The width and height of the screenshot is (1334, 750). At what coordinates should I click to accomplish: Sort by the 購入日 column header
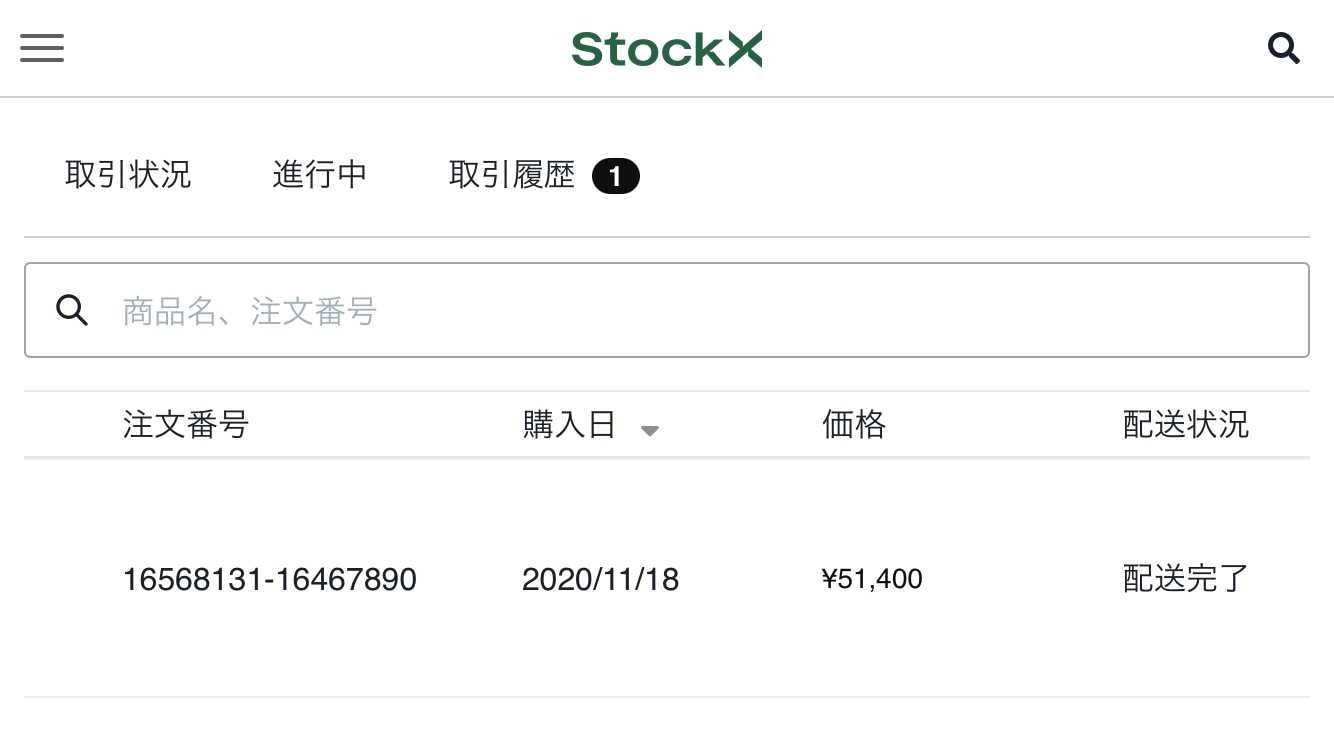click(x=569, y=425)
